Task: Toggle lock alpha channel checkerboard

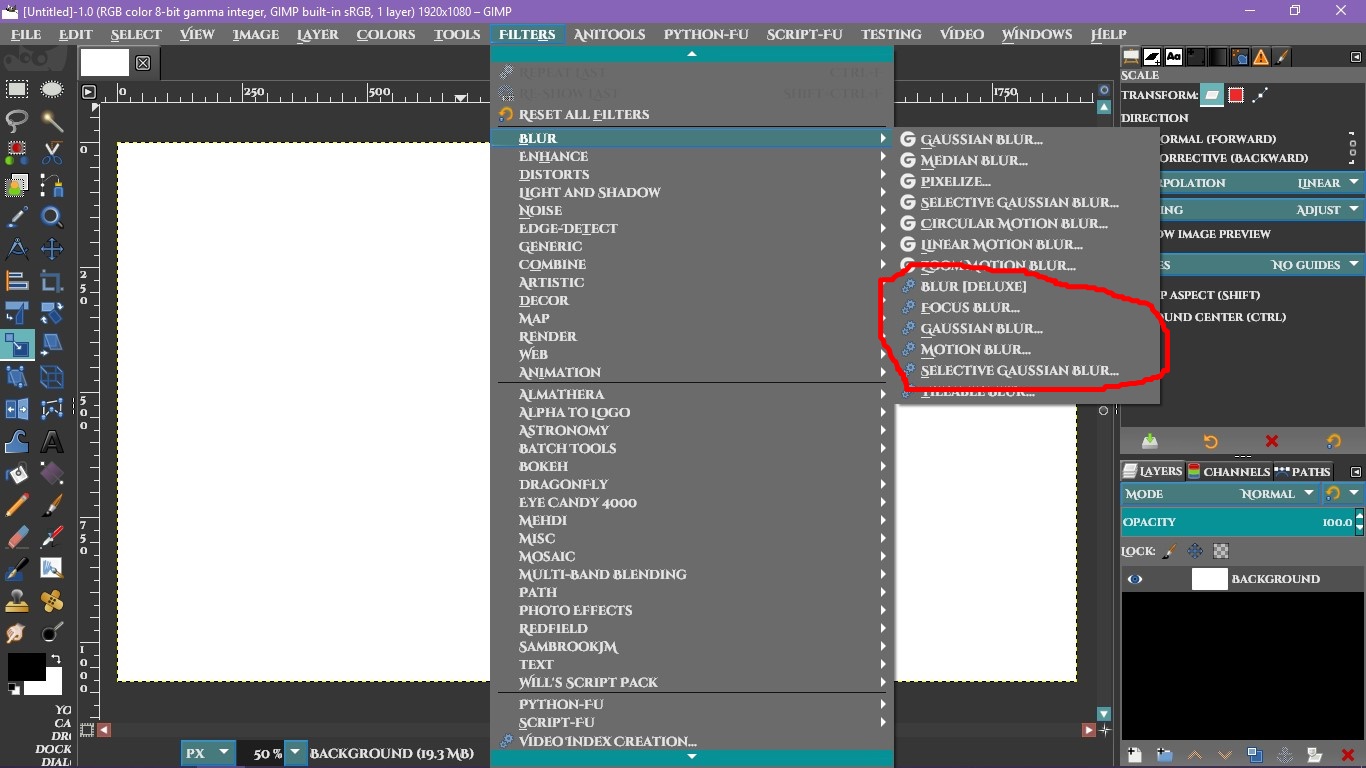Action: pos(1221,551)
